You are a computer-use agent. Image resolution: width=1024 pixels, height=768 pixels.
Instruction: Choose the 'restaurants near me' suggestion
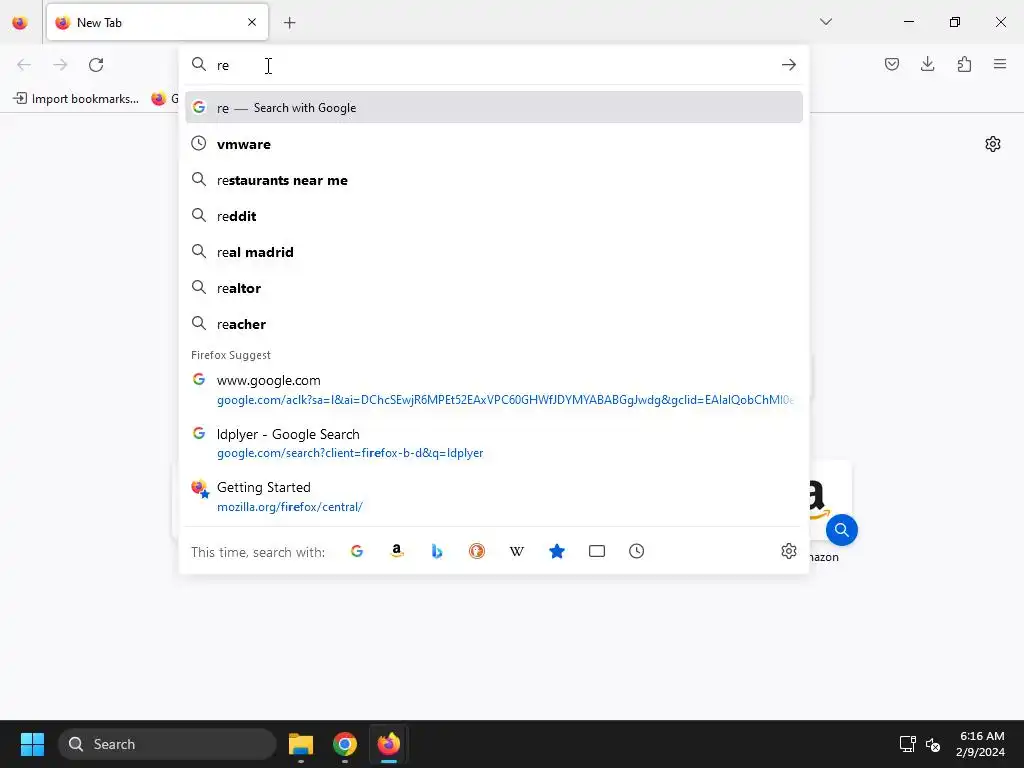(x=494, y=180)
